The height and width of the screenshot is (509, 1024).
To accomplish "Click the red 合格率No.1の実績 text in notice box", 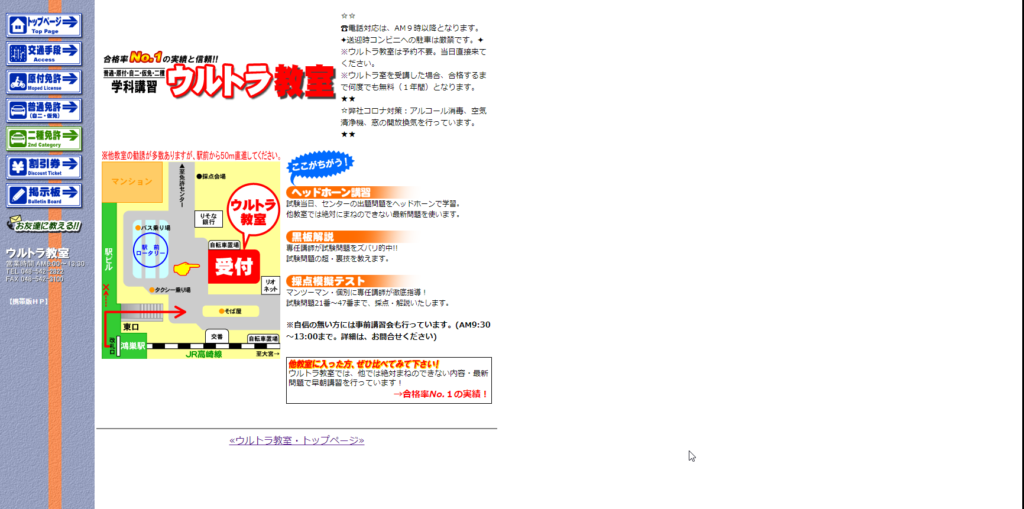I will [440, 394].
